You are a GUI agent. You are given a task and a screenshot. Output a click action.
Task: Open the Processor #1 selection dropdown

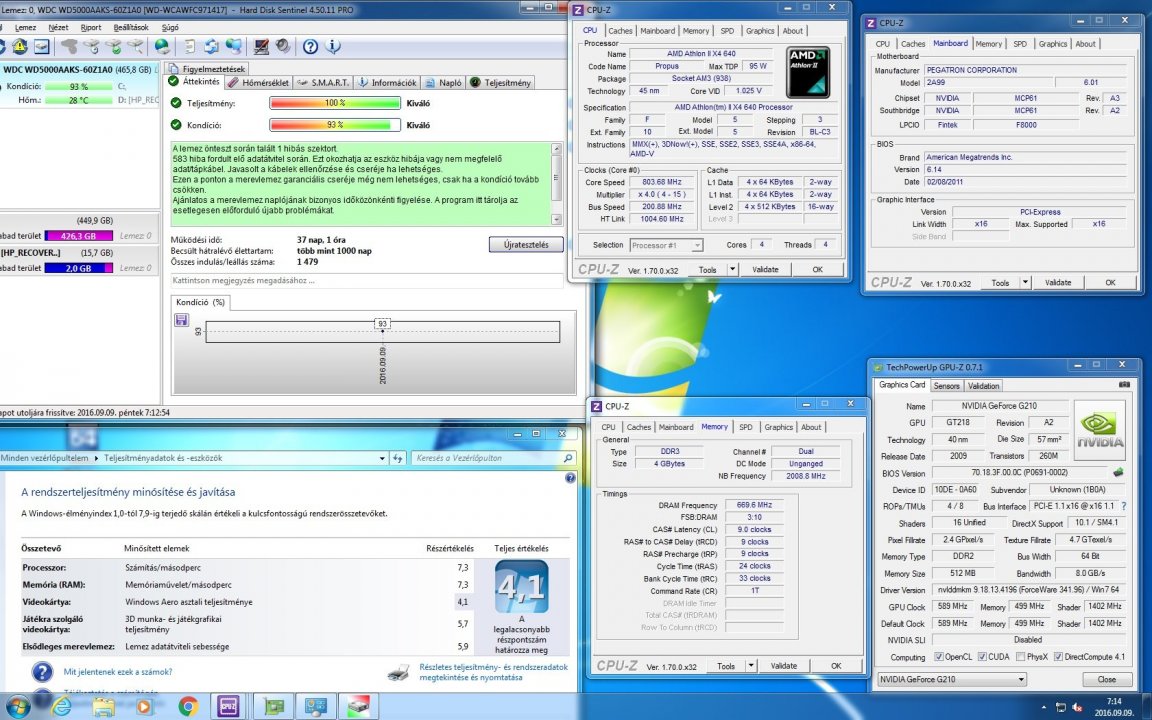click(x=666, y=245)
